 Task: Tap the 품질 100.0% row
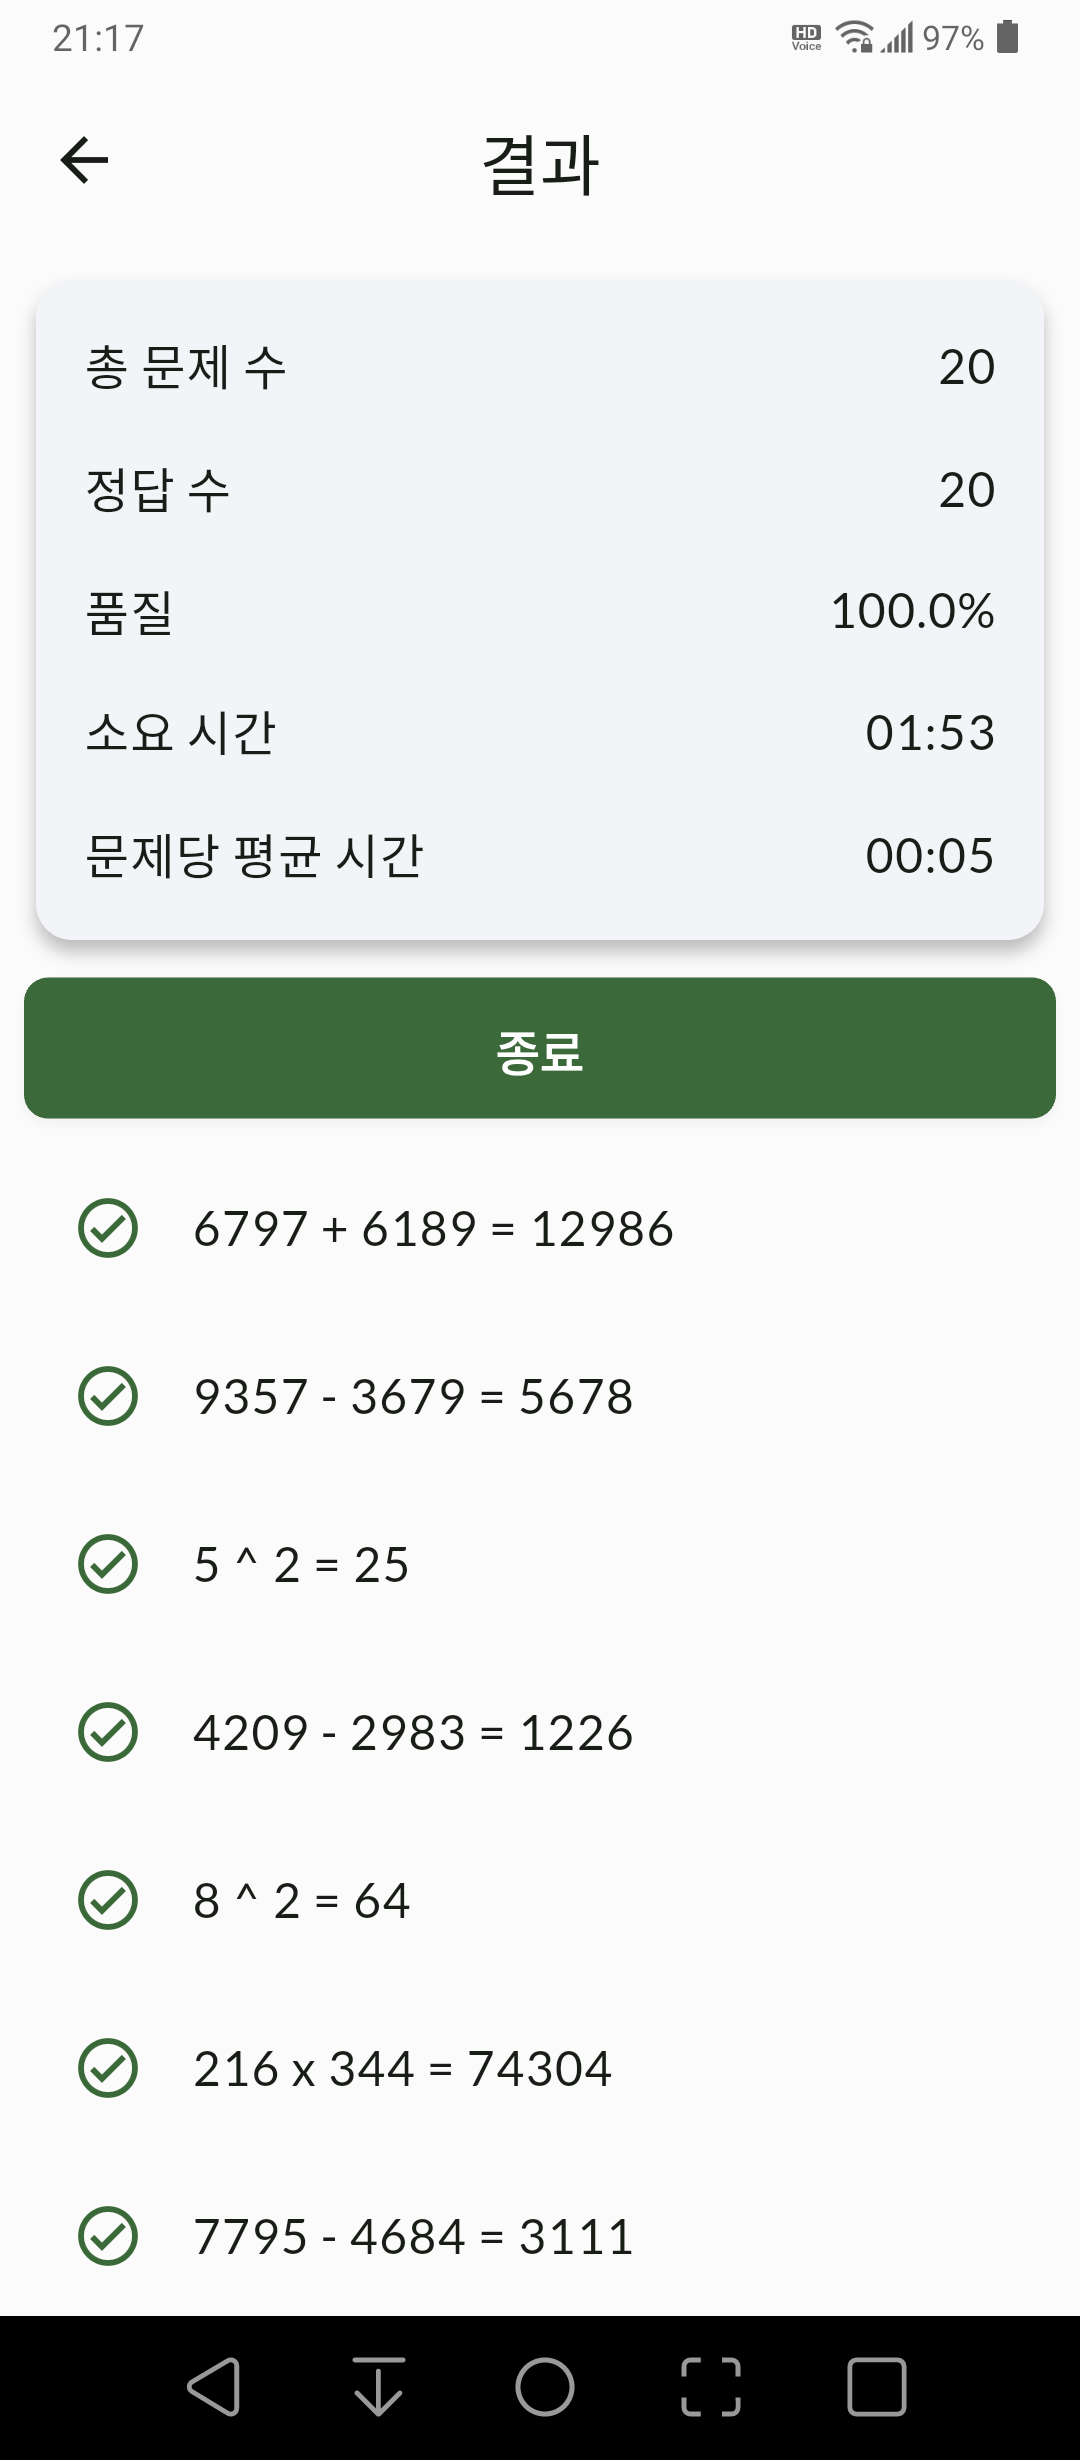tap(540, 611)
